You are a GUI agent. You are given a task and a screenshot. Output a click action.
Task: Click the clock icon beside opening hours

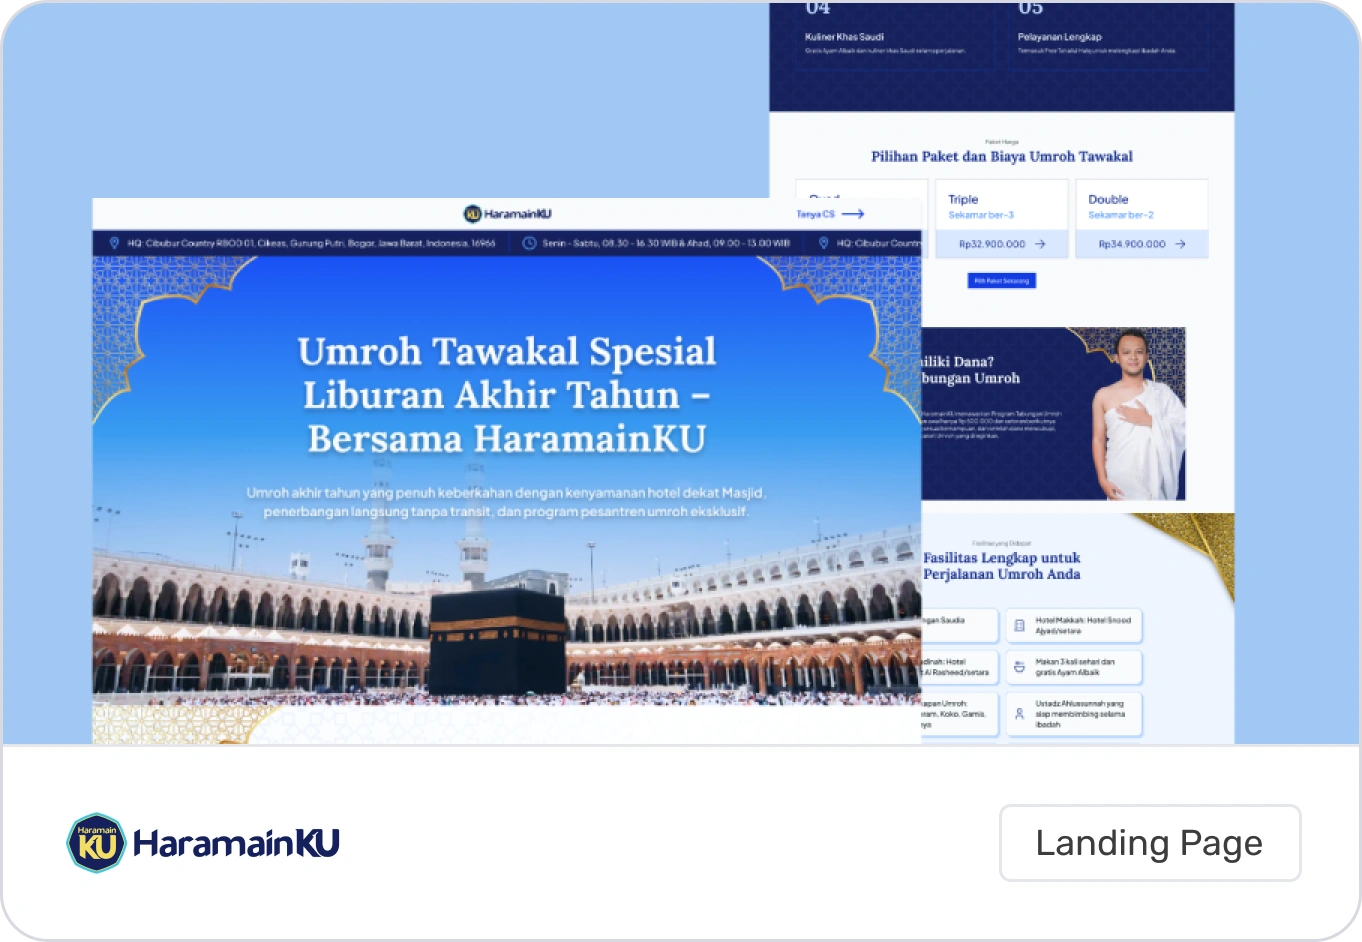(x=529, y=243)
